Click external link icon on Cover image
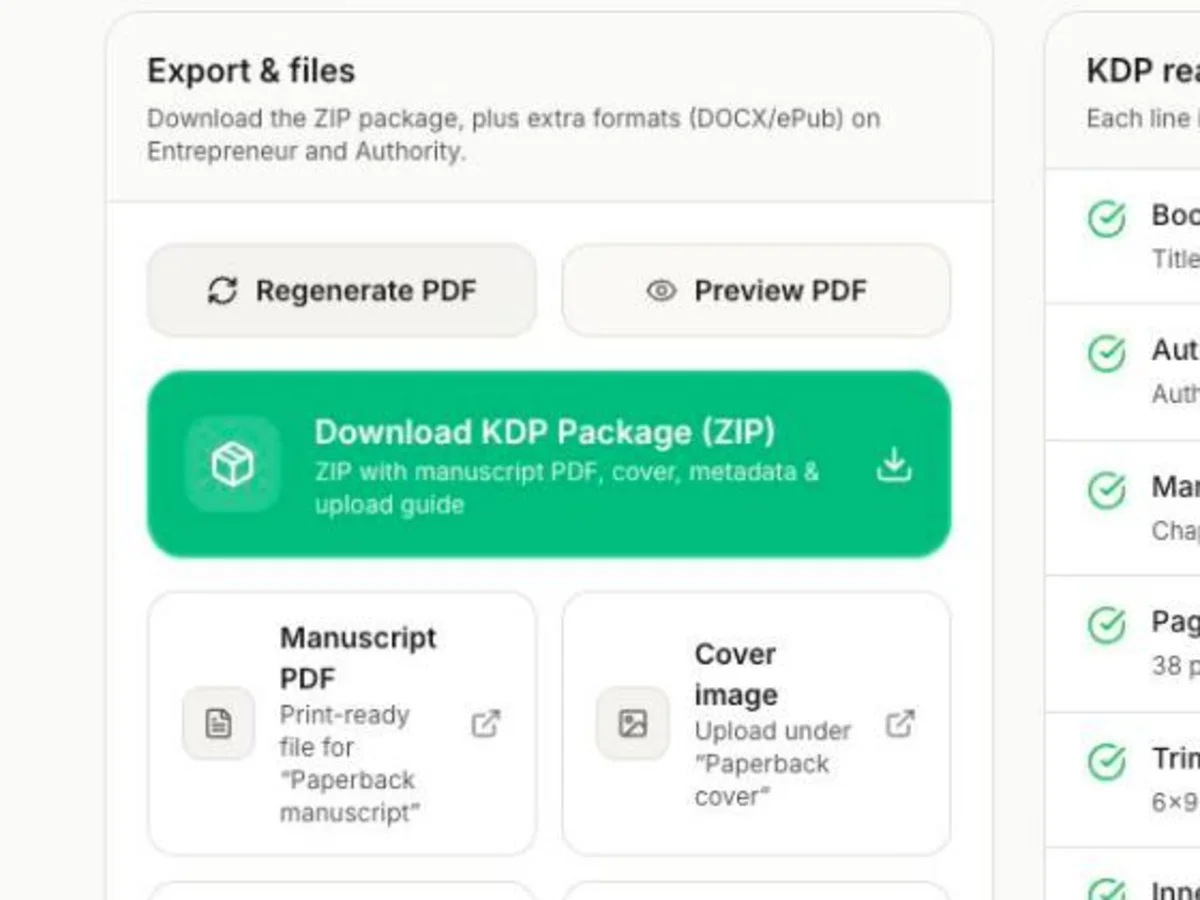The width and height of the screenshot is (1200, 900). [901, 723]
